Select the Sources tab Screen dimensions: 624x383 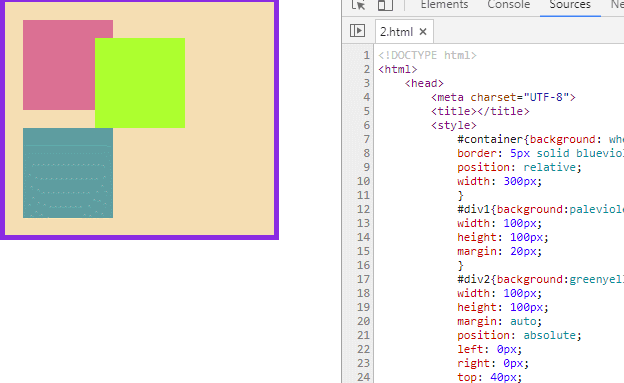(x=570, y=5)
